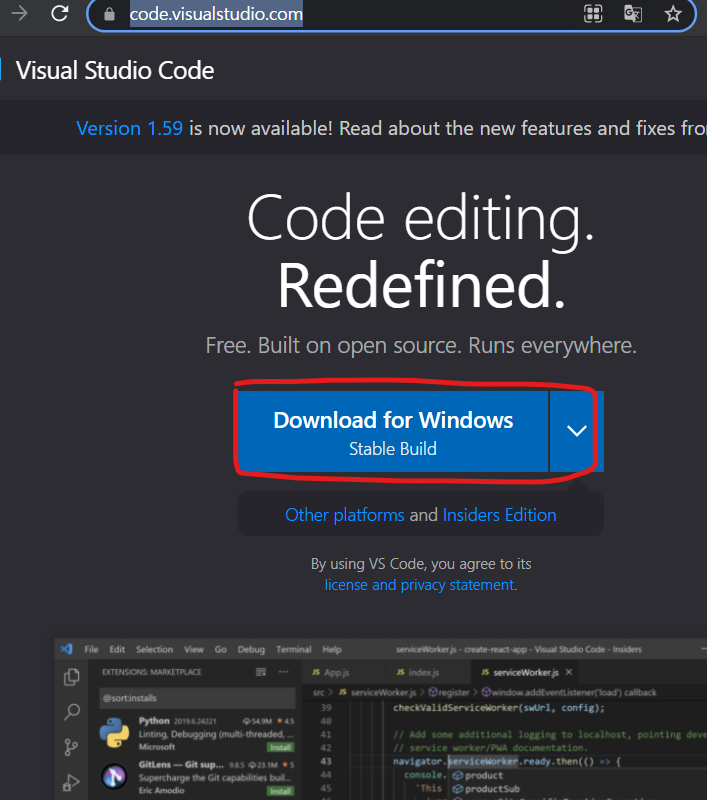The height and width of the screenshot is (800, 707).
Task: Click the @sort:installs extension search field
Action: (x=197, y=698)
